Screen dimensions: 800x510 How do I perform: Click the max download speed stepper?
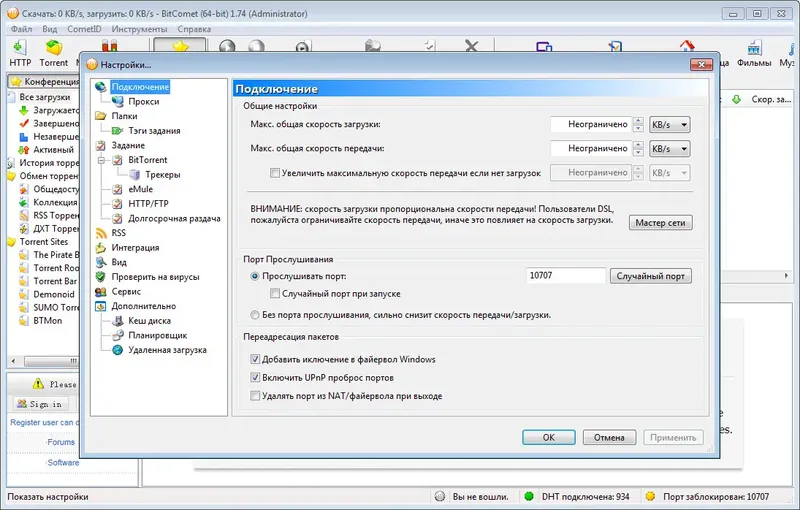point(638,124)
